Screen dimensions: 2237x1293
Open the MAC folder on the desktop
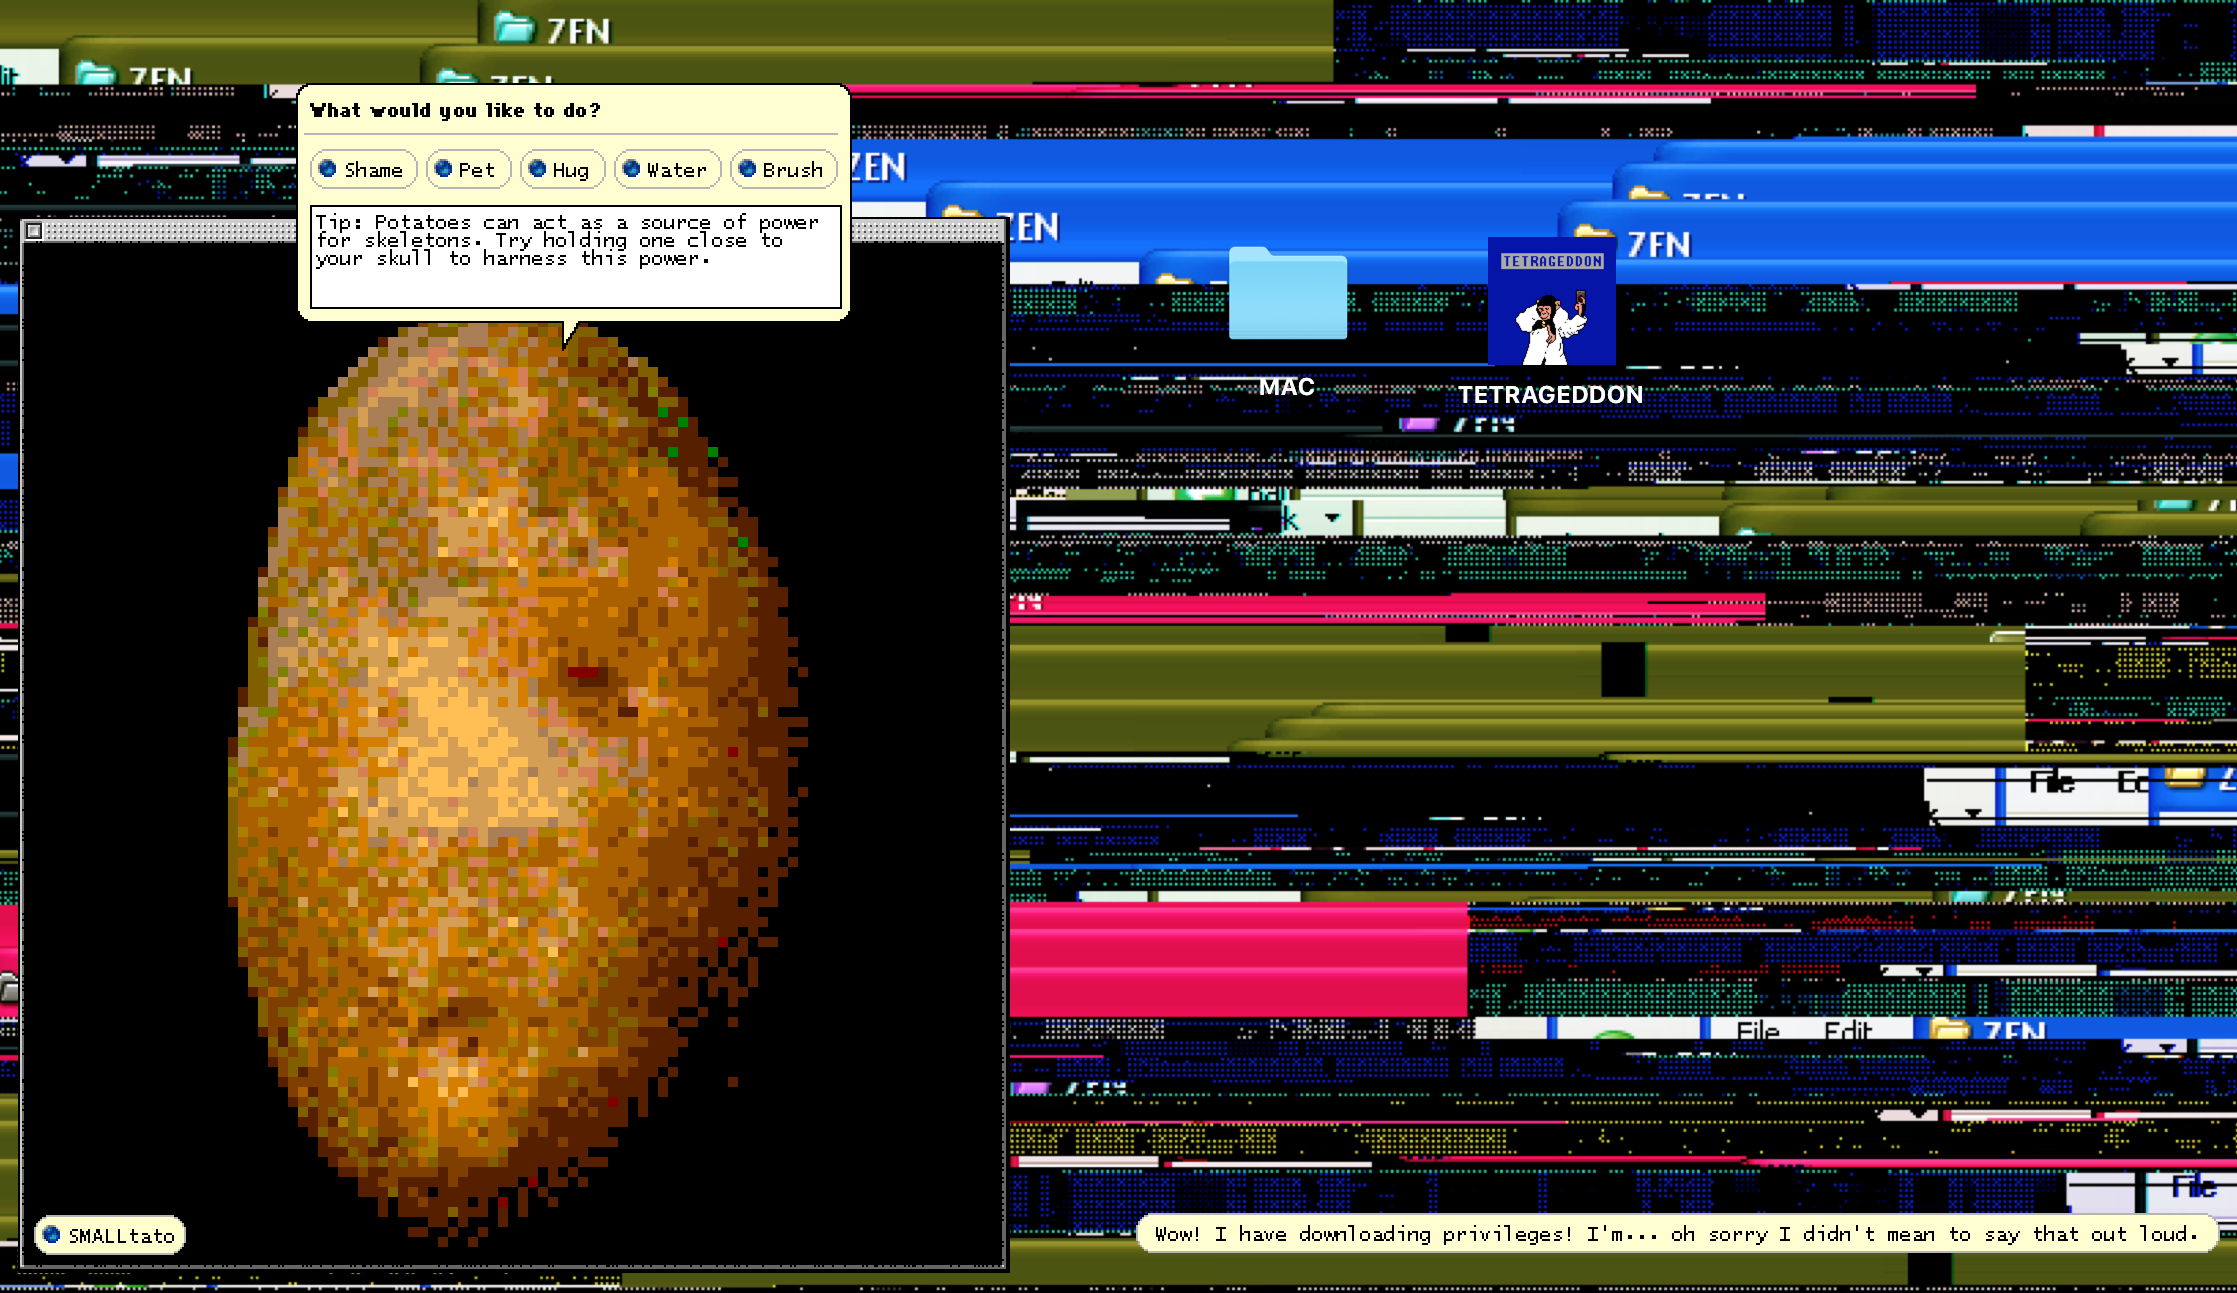(1288, 300)
